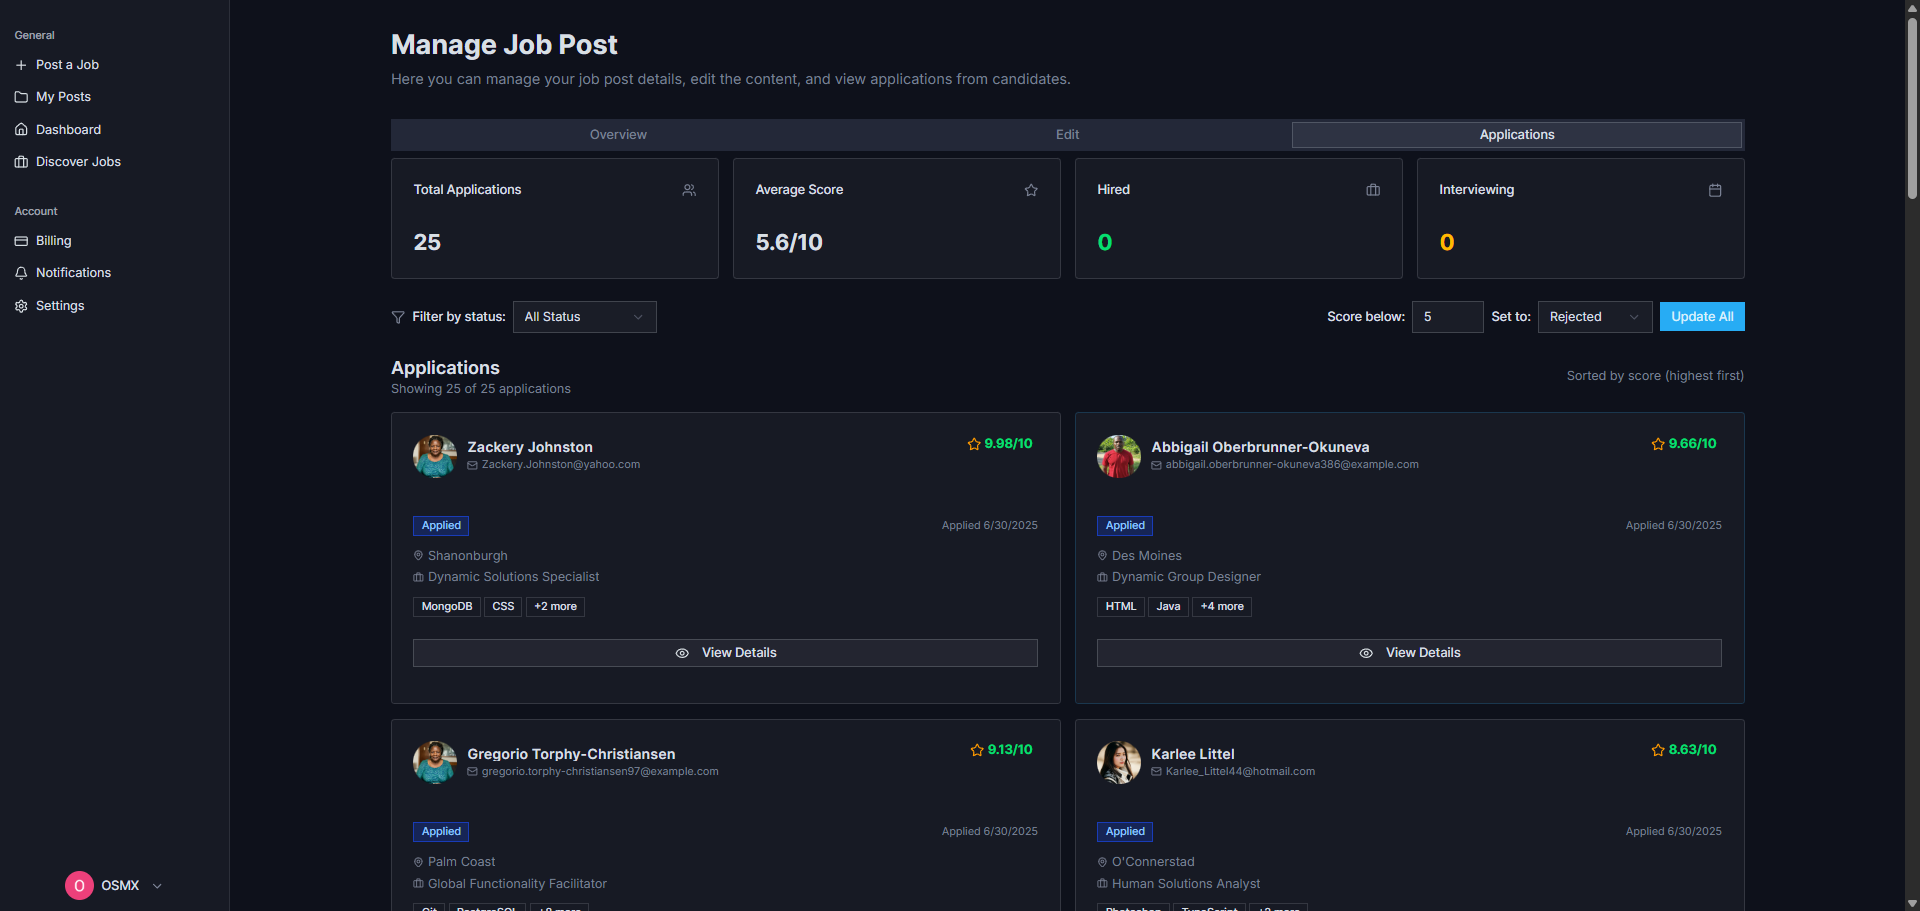Click the location pin icon beside Des Moines
Screen dimensions: 1920x911
[1102, 556]
